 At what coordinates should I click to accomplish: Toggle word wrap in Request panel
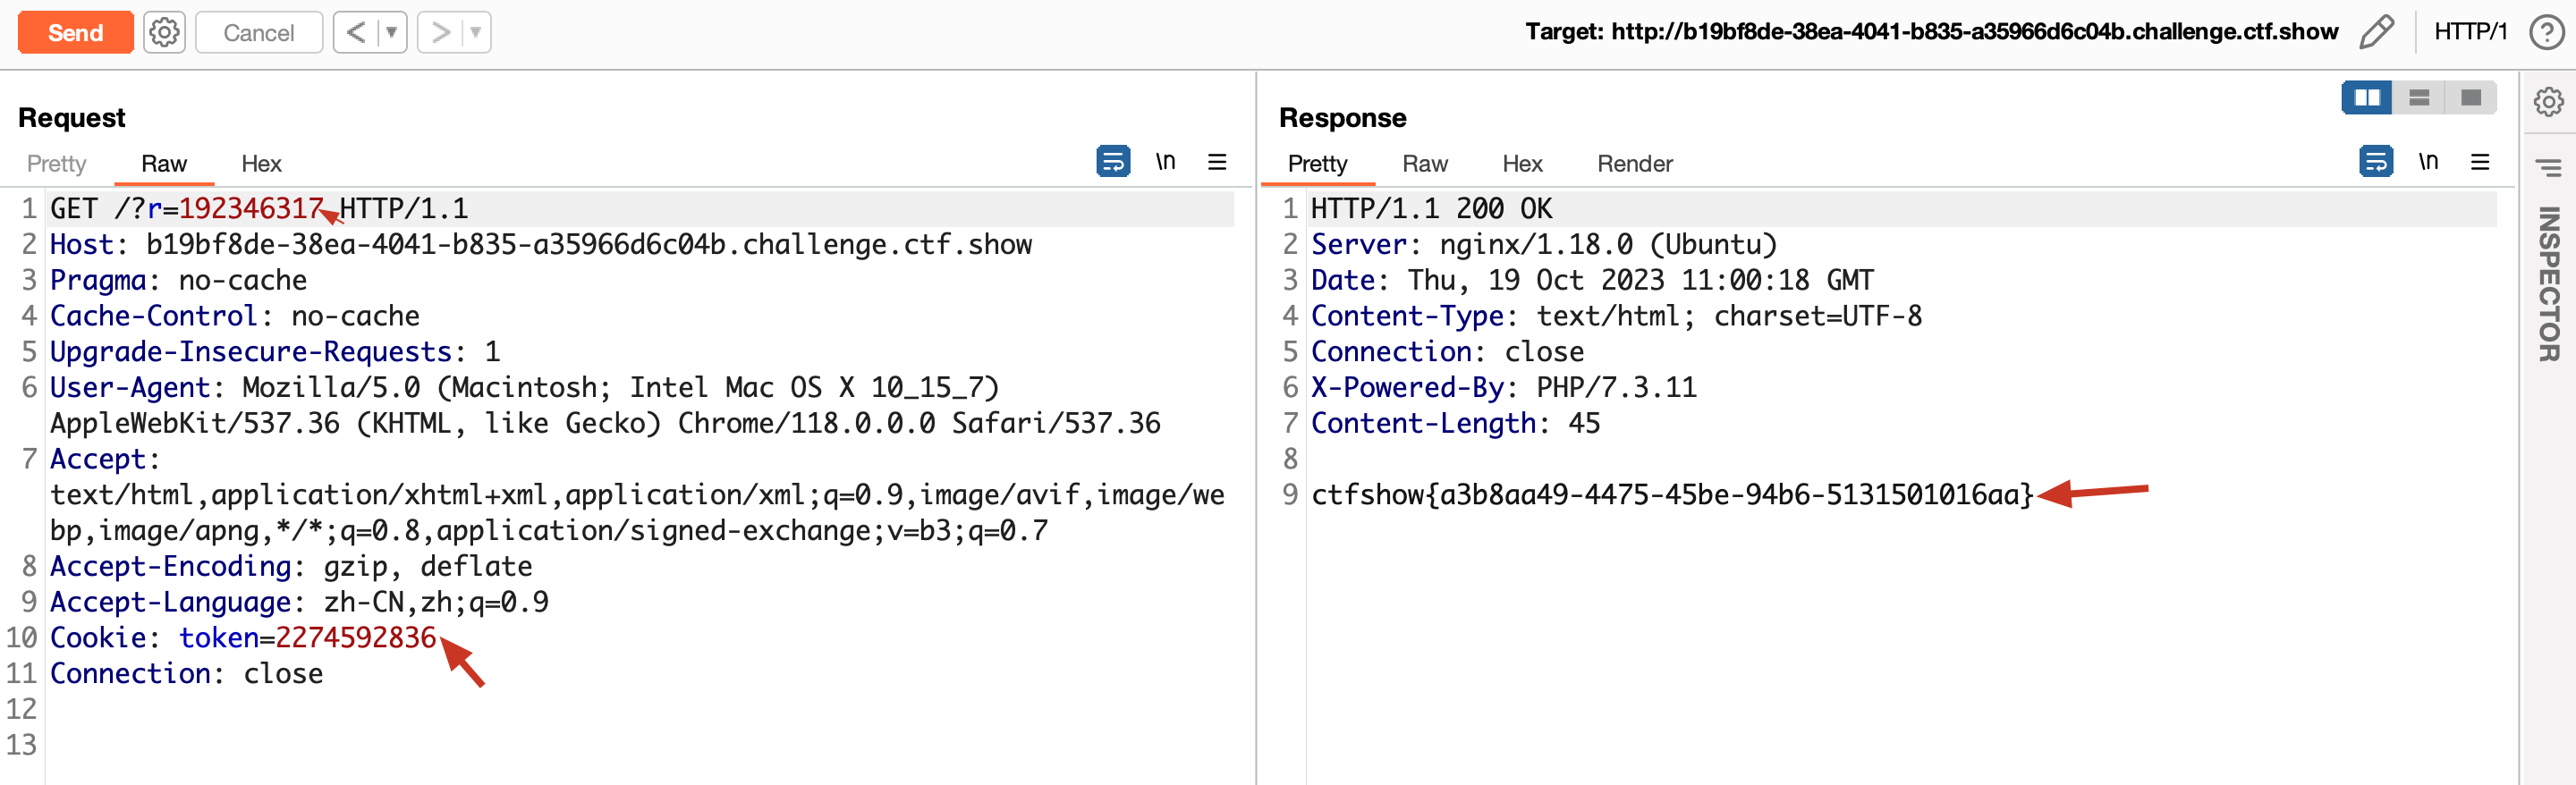pos(1113,161)
